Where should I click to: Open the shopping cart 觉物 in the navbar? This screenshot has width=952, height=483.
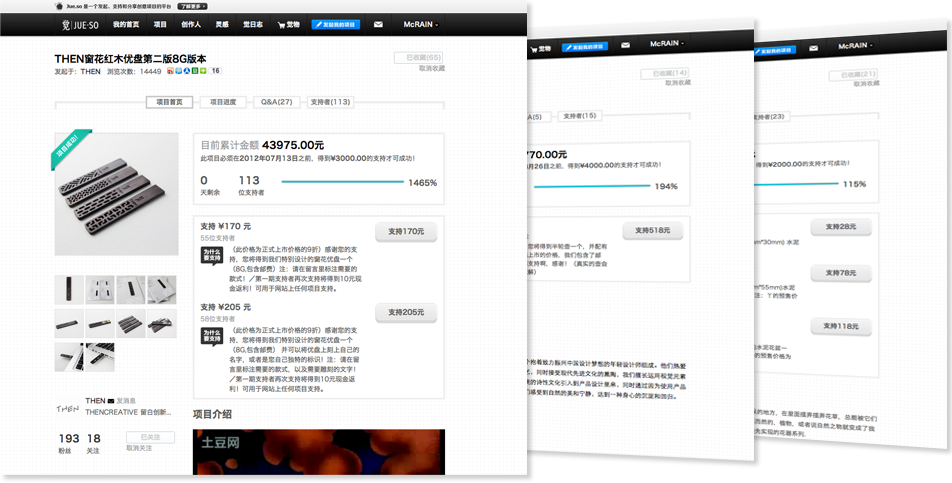(x=288, y=23)
